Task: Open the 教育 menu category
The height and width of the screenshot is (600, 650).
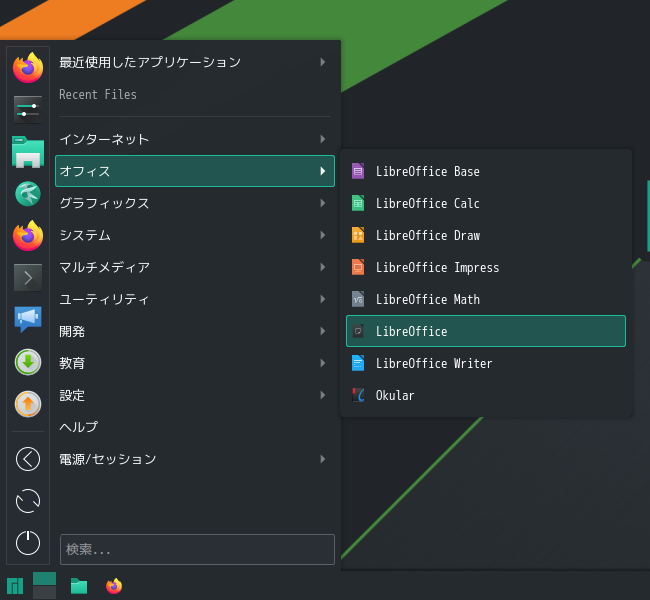Action: click(195, 363)
